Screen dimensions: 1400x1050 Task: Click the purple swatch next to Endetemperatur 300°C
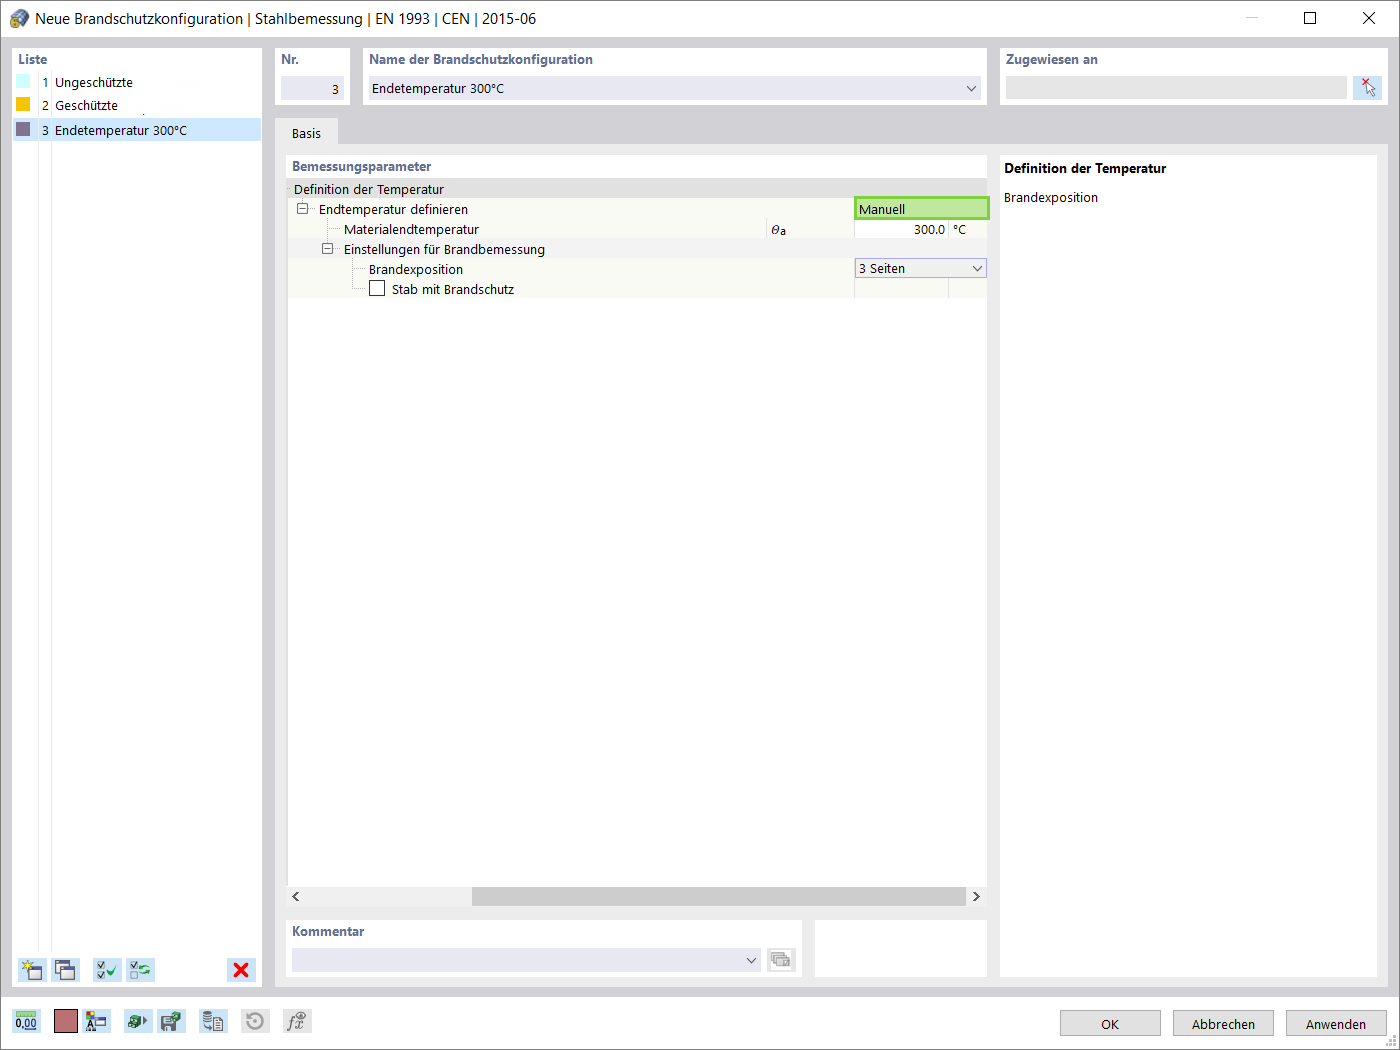pyautogui.click(x=23, y=130)
